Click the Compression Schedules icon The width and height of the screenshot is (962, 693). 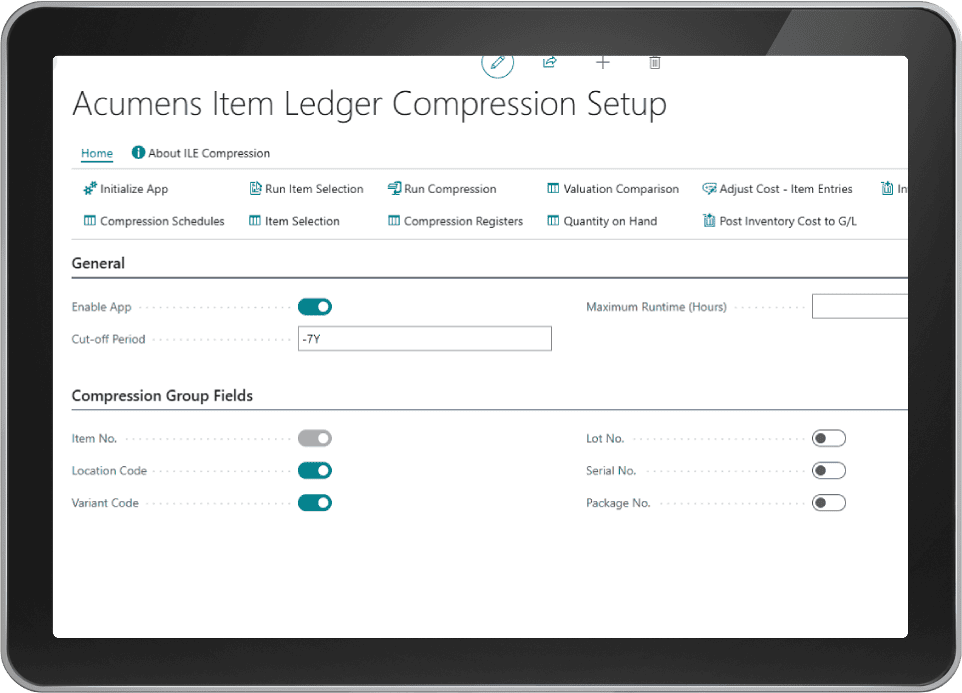[x=90, y=221]
